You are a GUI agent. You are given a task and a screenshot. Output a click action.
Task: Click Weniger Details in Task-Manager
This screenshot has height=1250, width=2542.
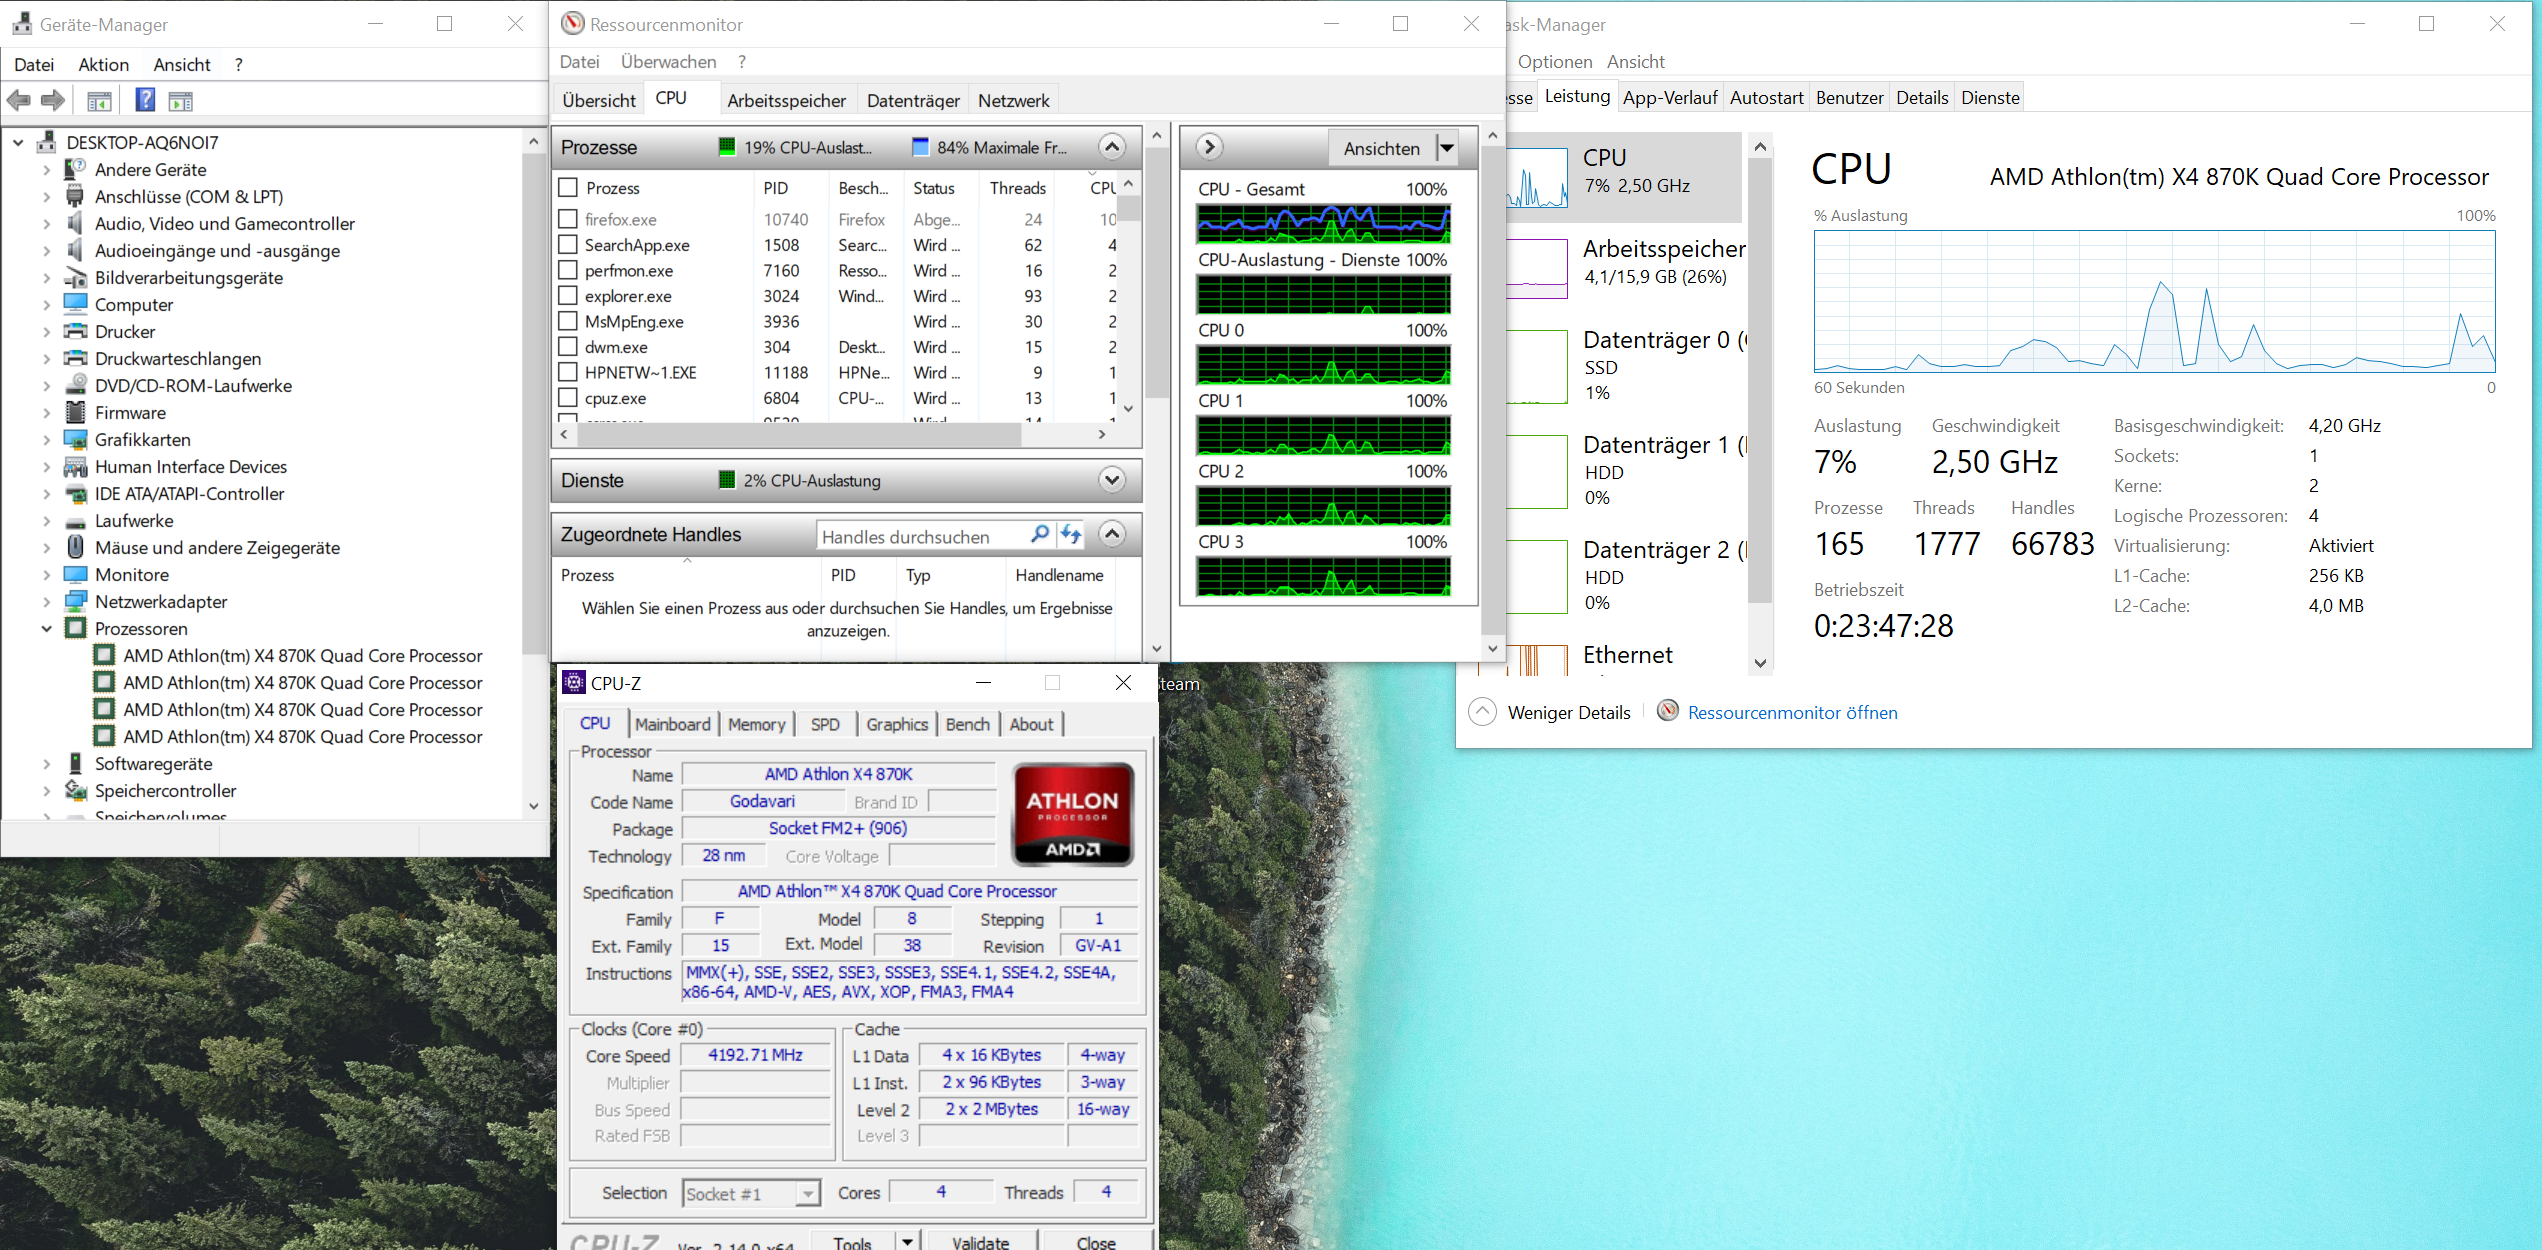(x=1569, y=713)
